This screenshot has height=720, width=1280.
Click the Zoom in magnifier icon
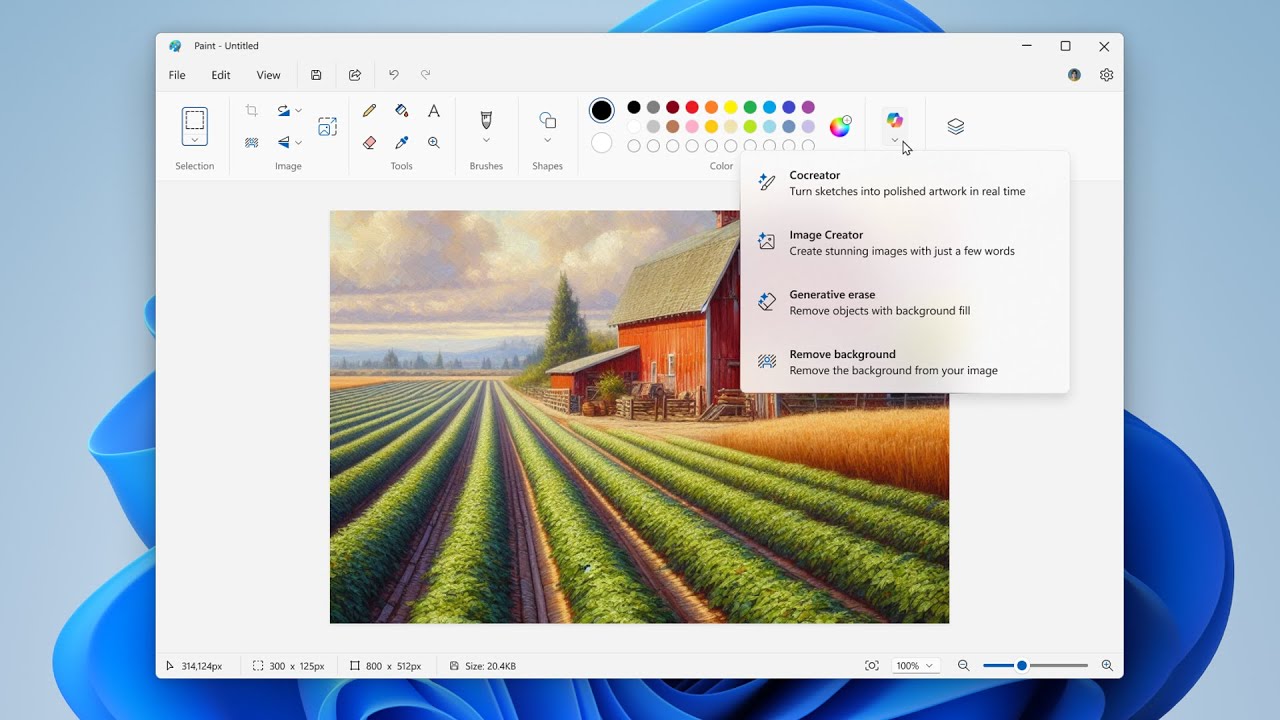1107,666
